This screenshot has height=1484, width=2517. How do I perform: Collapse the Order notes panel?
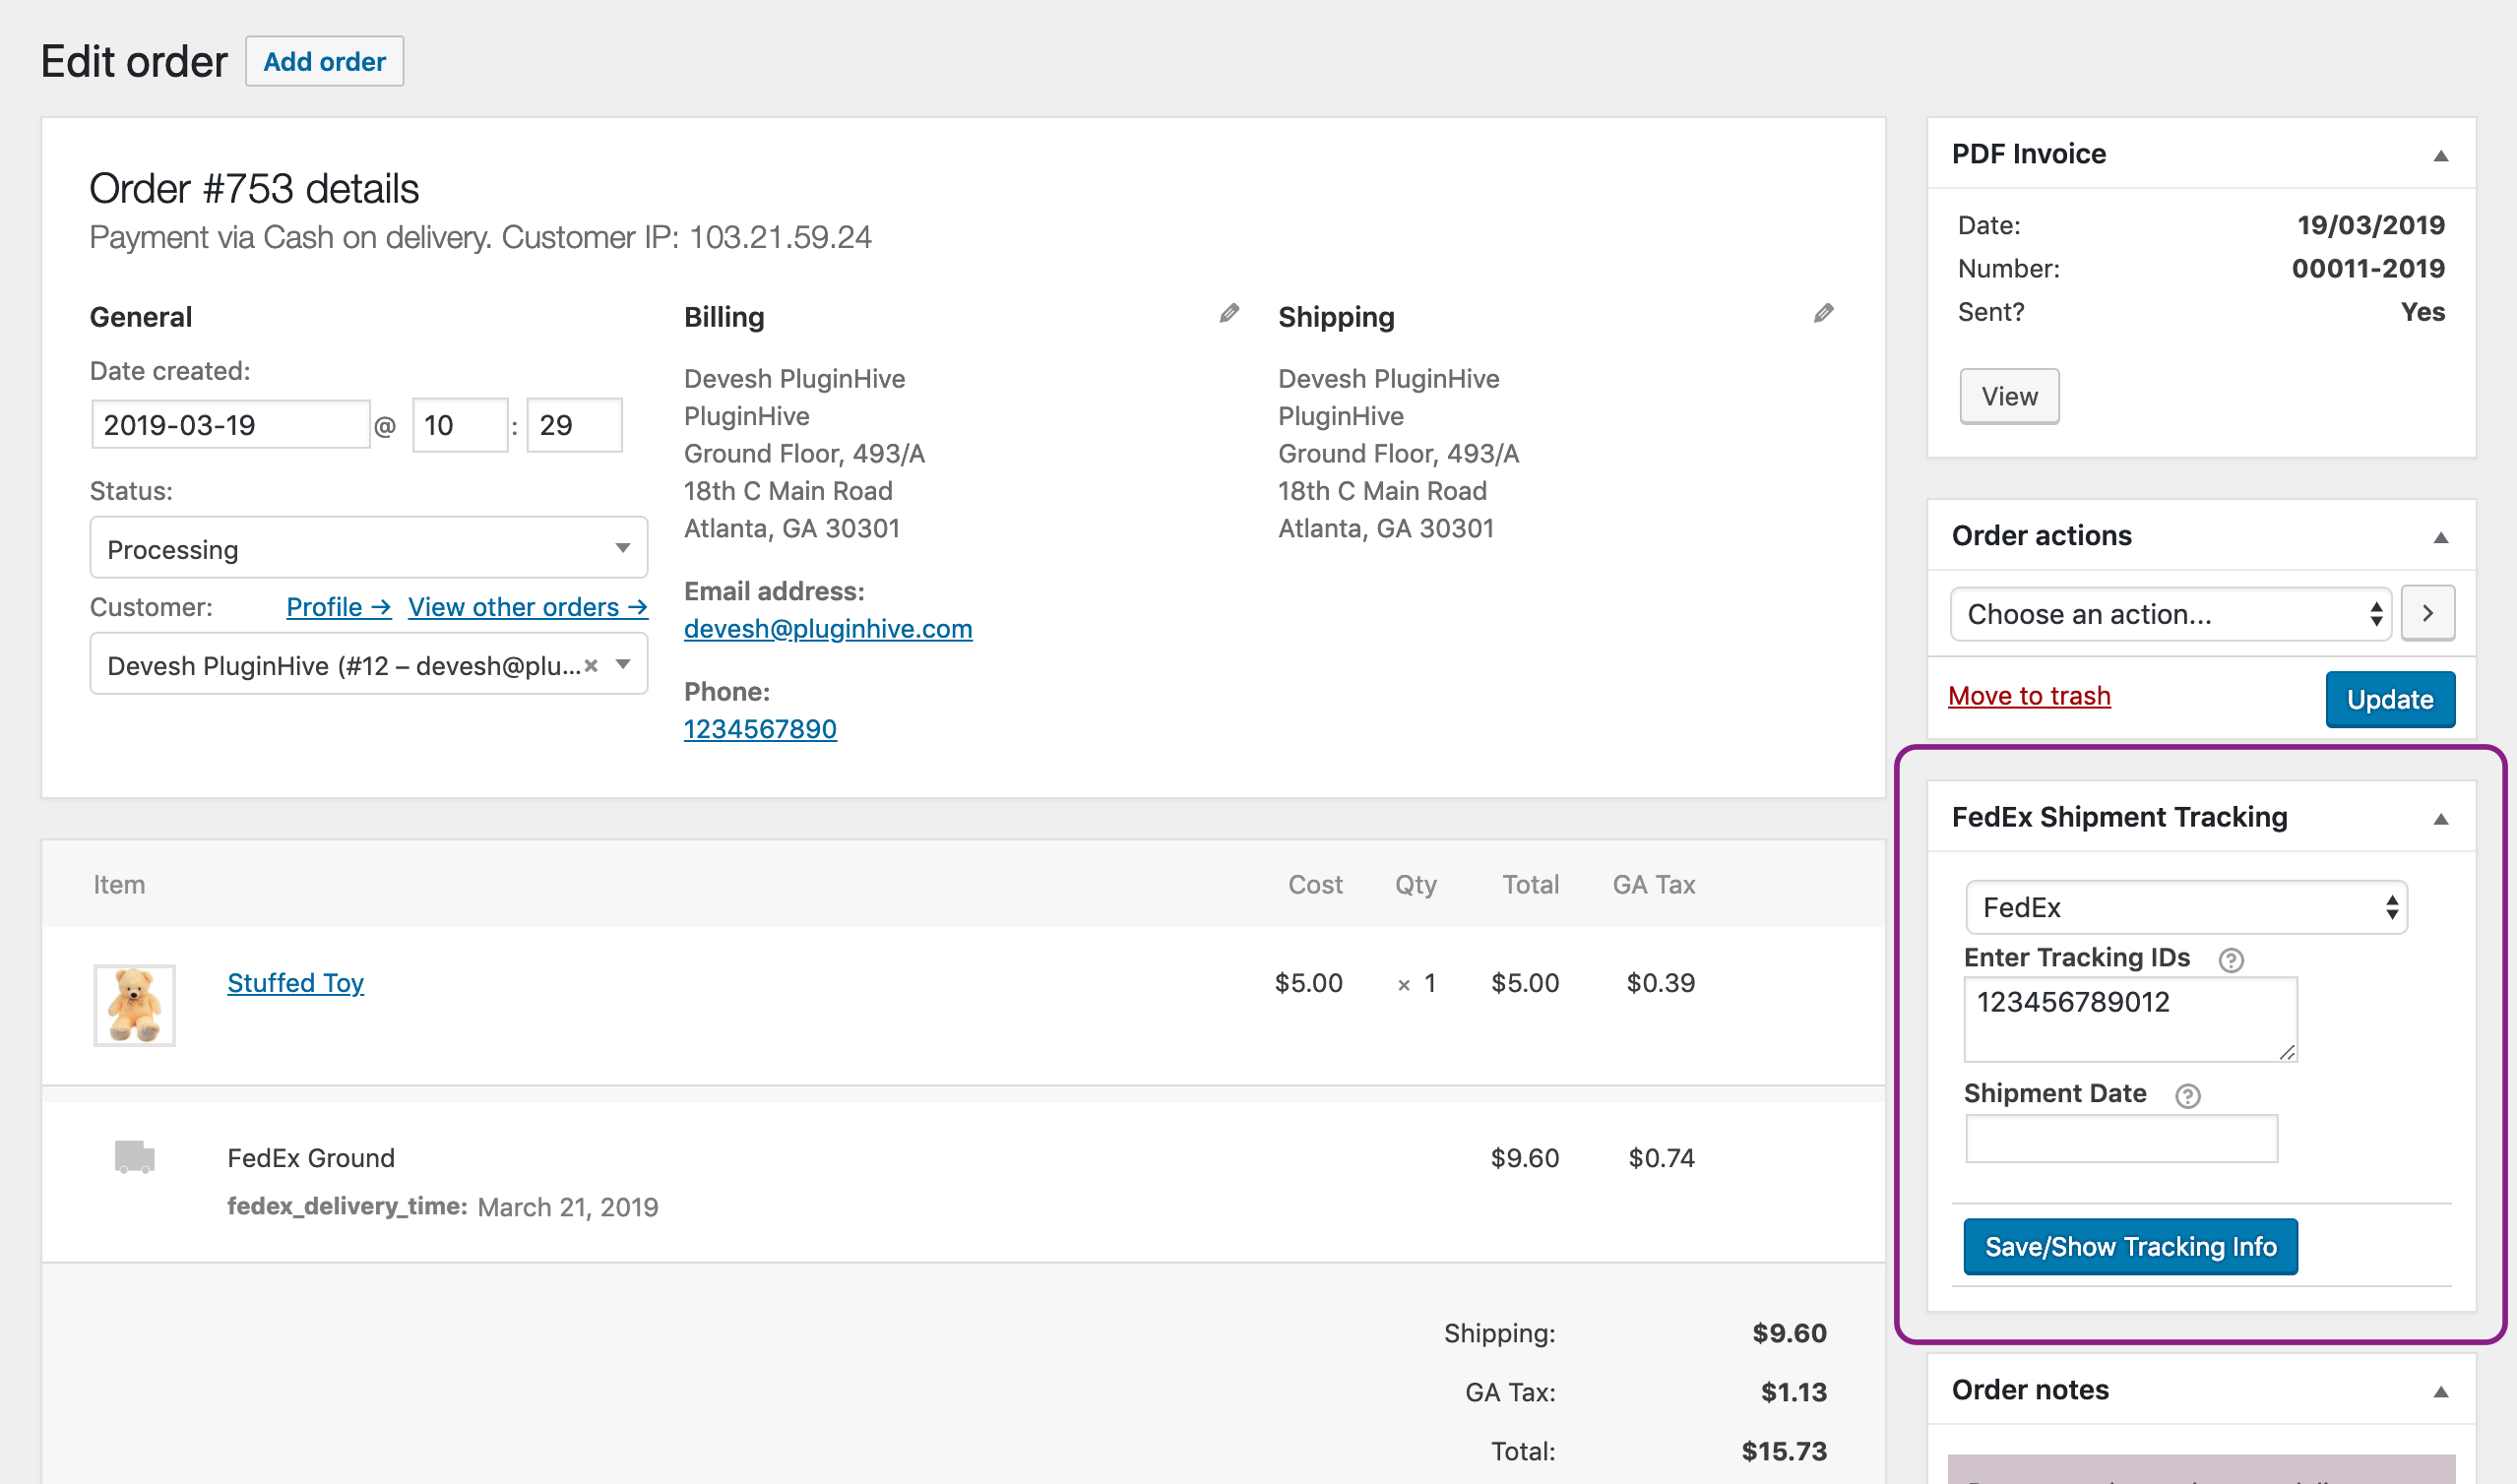[x=2440, y=1392]
